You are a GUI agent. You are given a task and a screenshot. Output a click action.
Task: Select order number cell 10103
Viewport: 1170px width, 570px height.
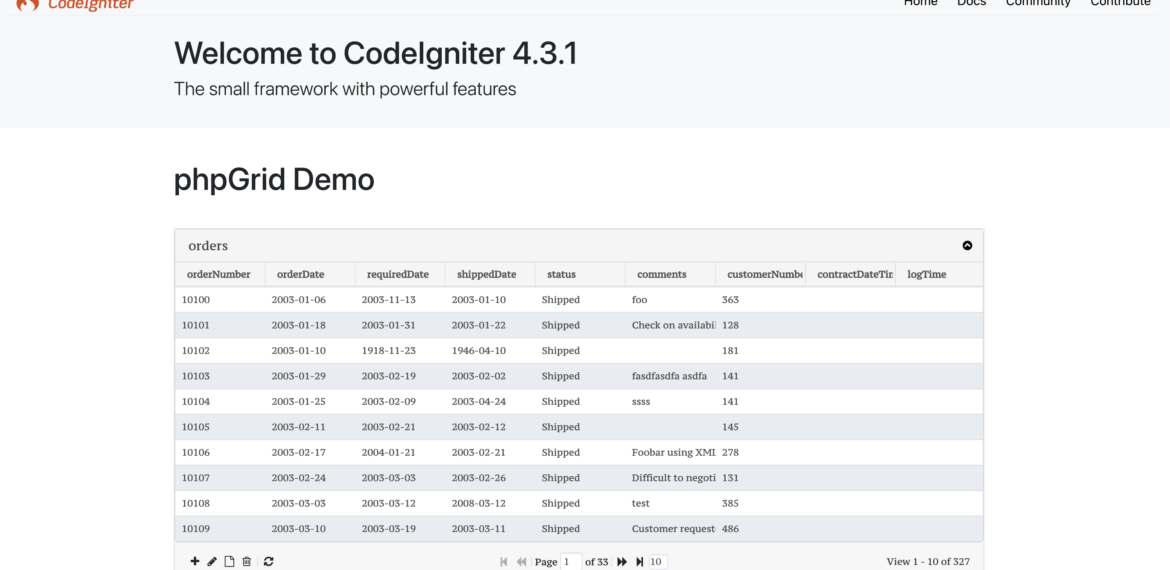coord(219,376)
